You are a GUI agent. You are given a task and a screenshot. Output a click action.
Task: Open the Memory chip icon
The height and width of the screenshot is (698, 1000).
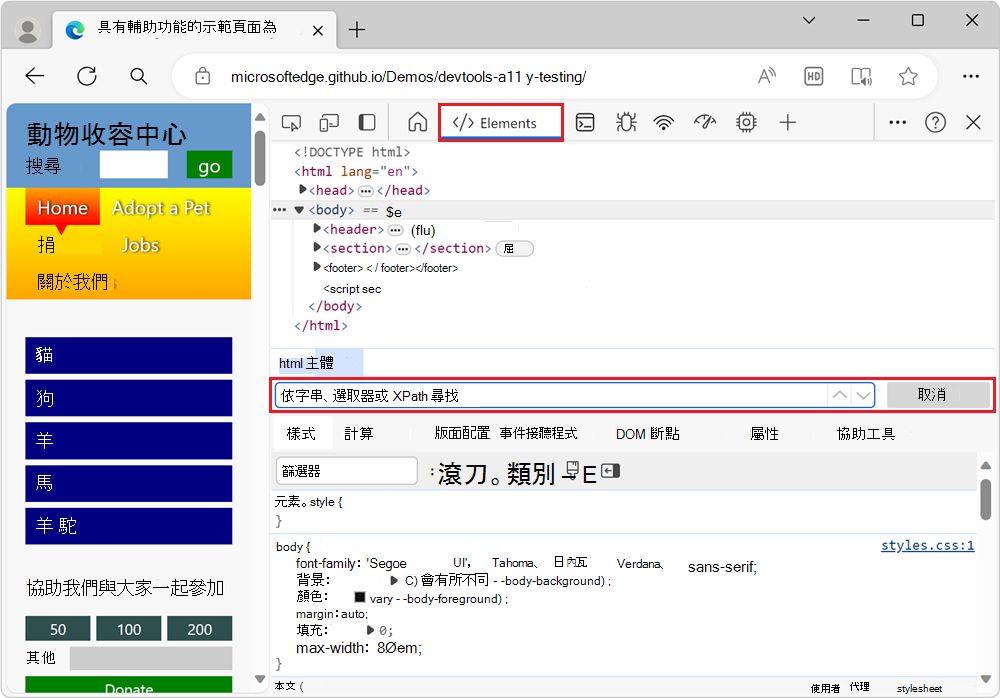click(745, 122)
